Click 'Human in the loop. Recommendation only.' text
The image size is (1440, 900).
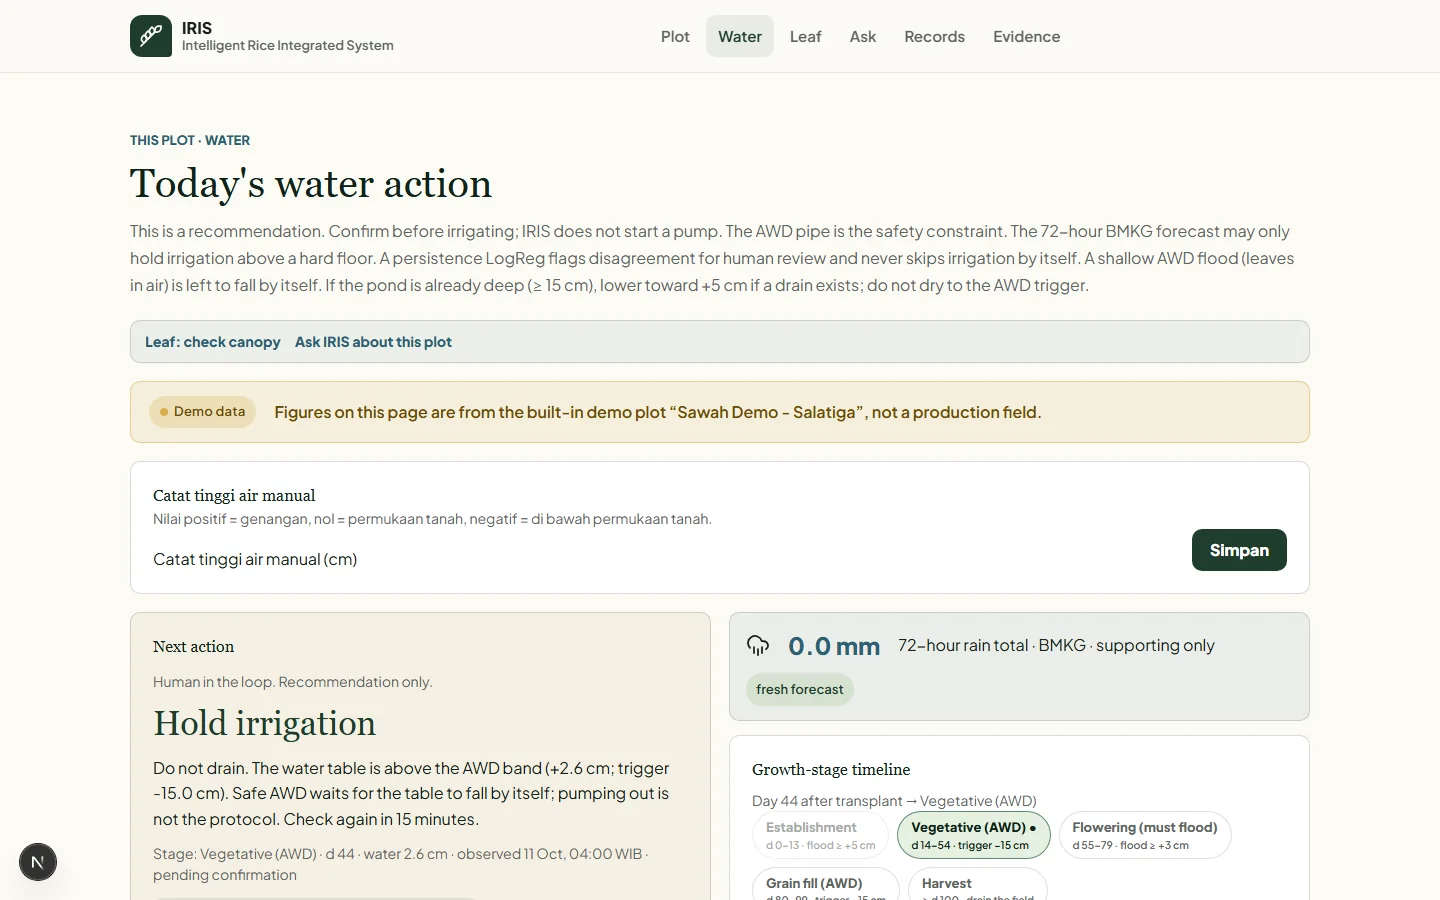click(x=293, y=682)
